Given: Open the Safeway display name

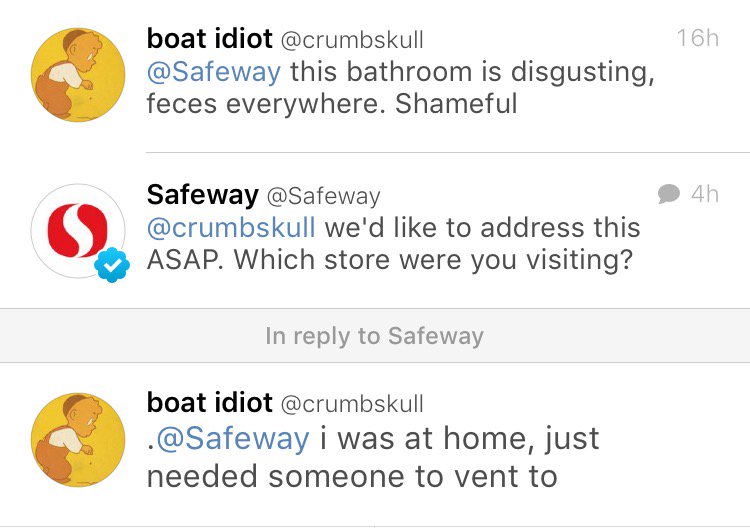Looking at the screenshot, I should click(203, 195).
